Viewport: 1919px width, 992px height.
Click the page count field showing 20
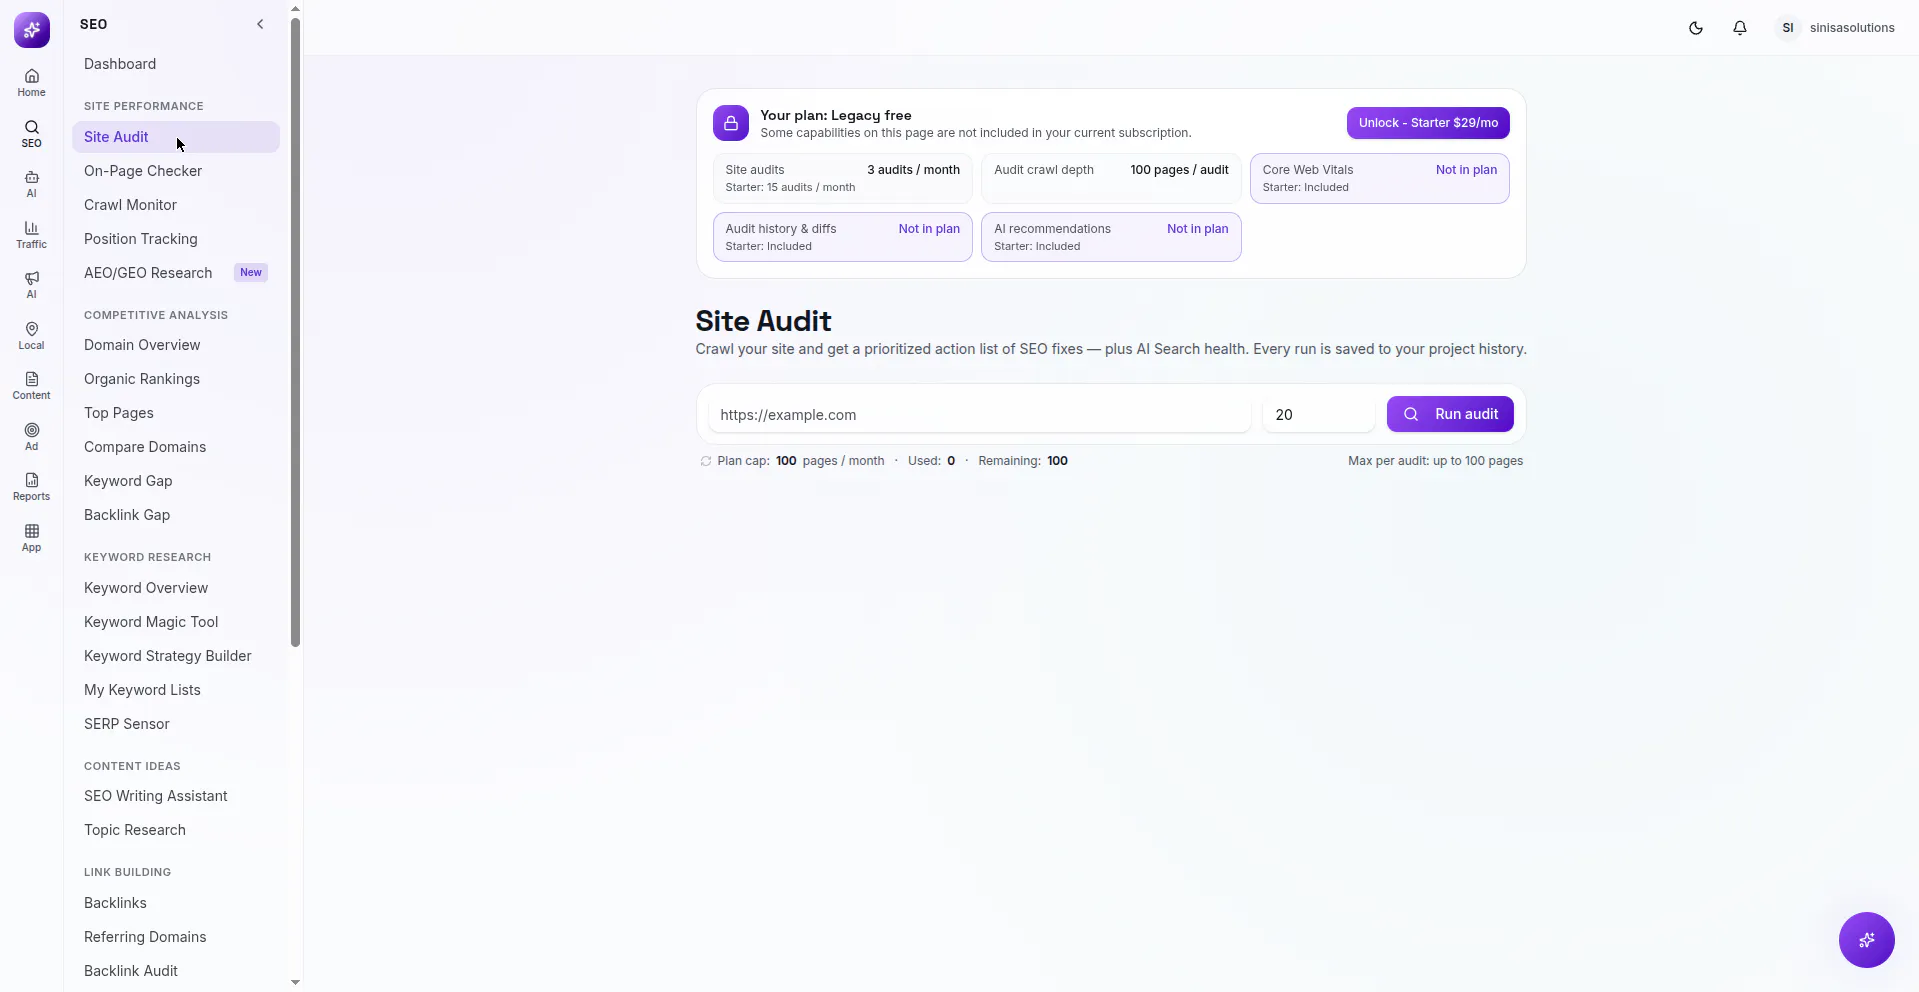click(x=1319, y=415)
